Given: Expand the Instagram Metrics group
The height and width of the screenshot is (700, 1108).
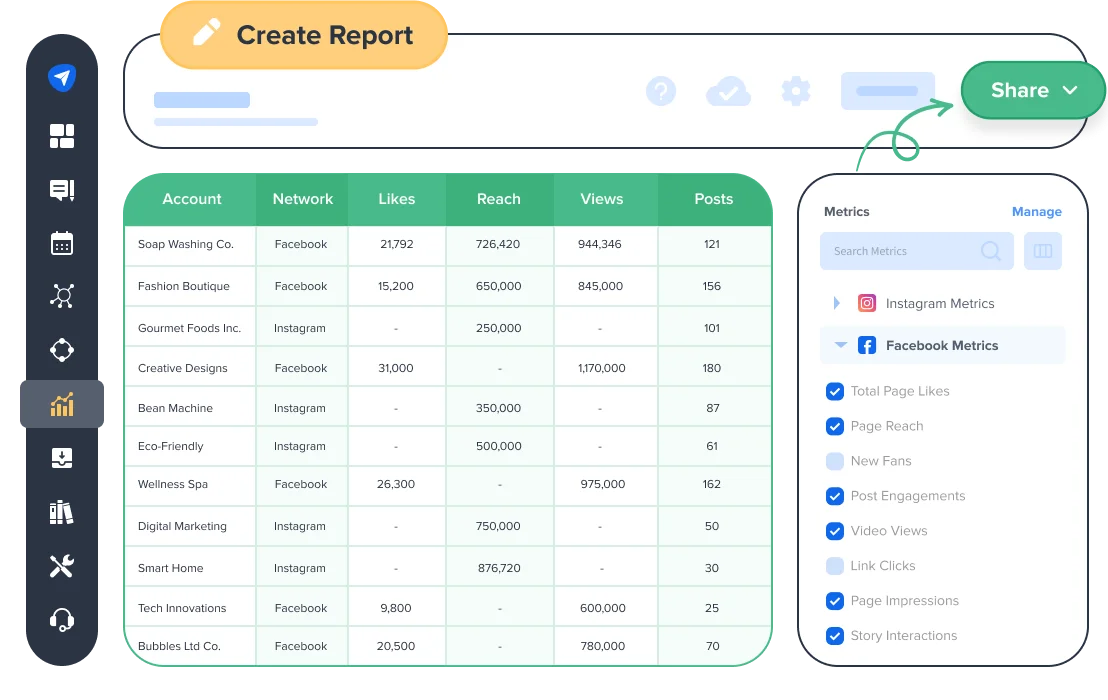Looking at the screenshot, I should click(x=837, y=304).
